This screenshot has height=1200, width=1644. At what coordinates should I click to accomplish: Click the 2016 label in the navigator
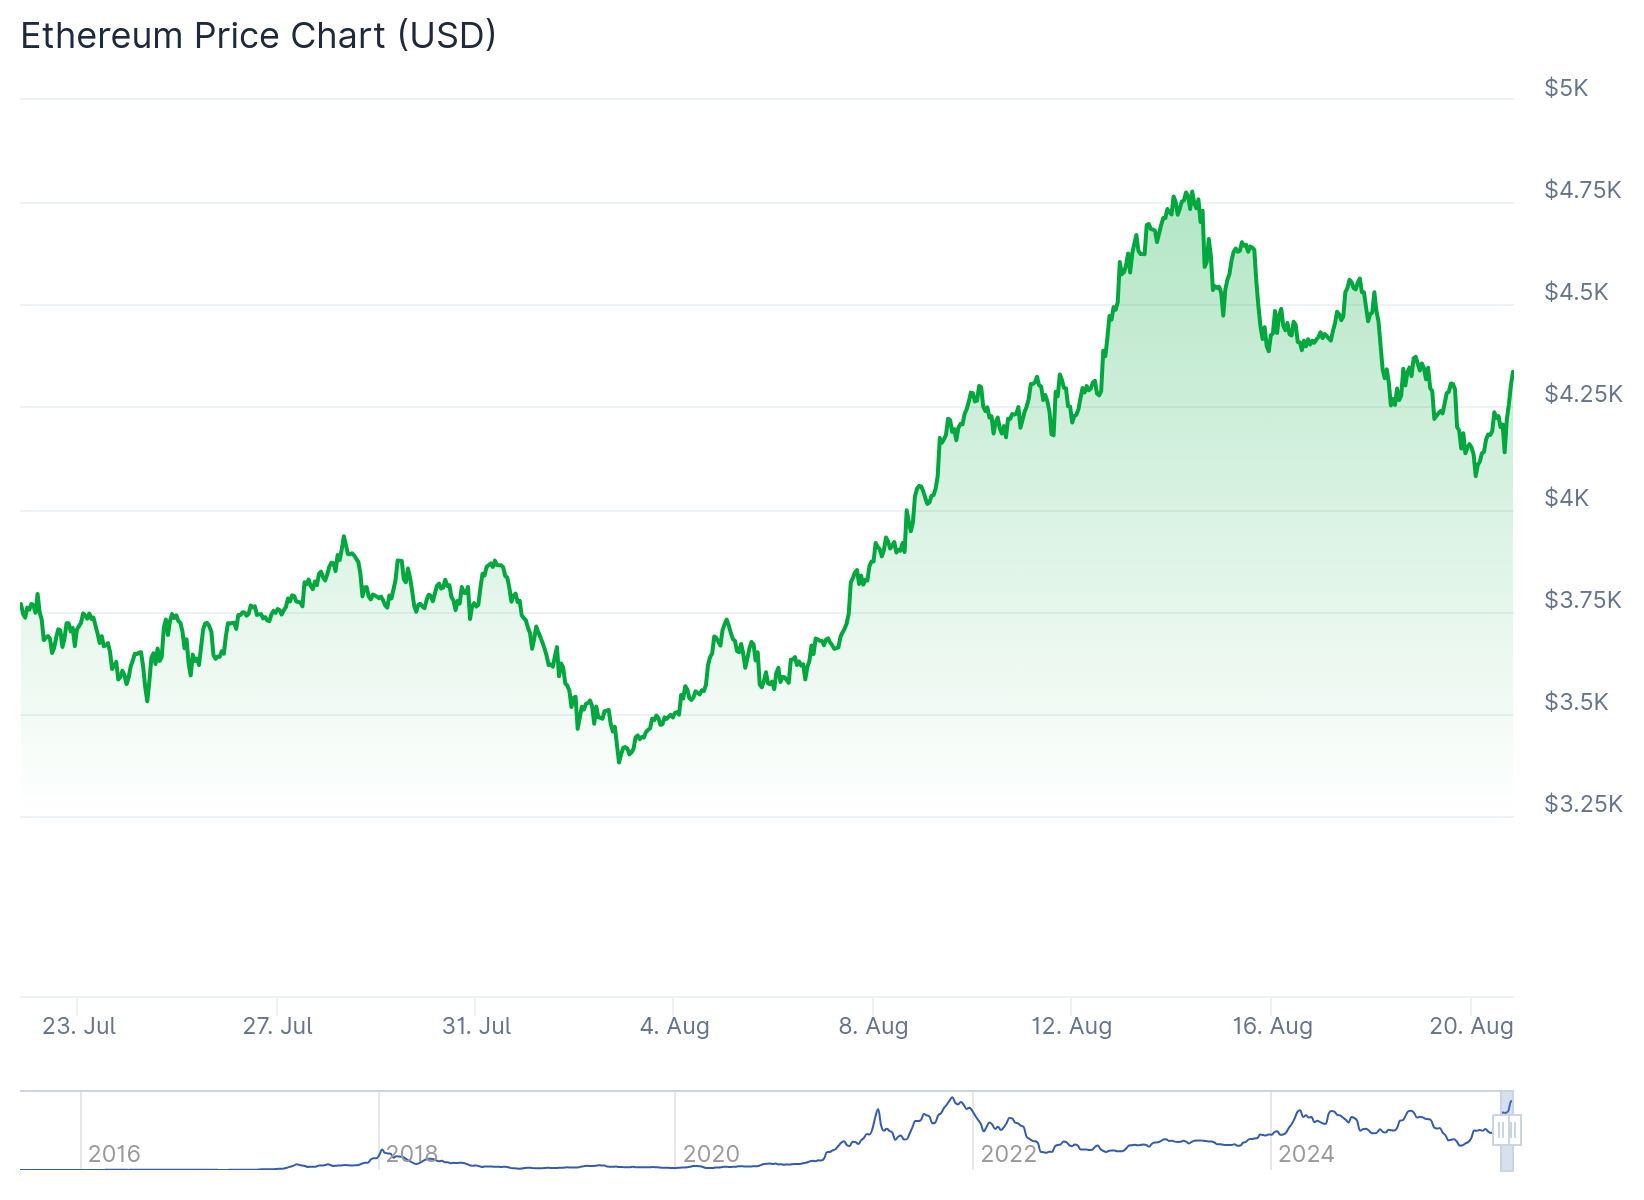tap(114, 1154)
